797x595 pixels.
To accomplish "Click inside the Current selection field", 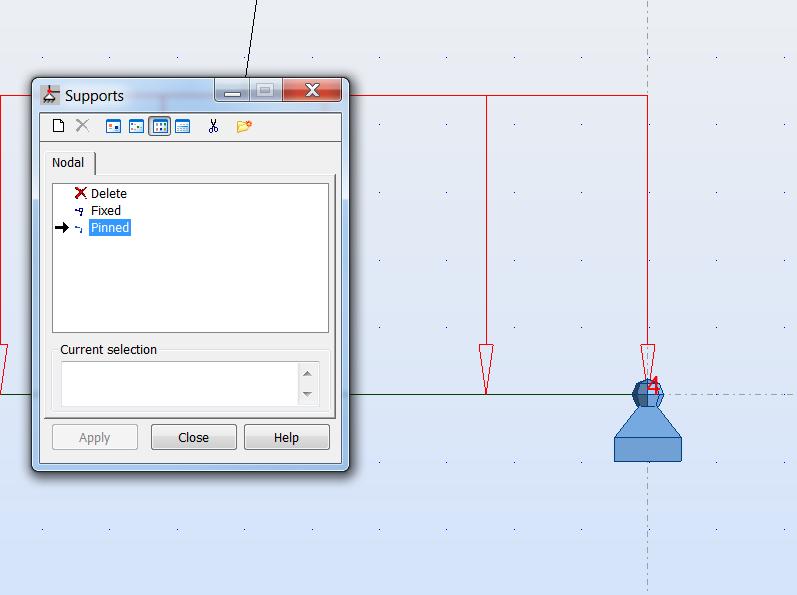I will coord(179,384).
